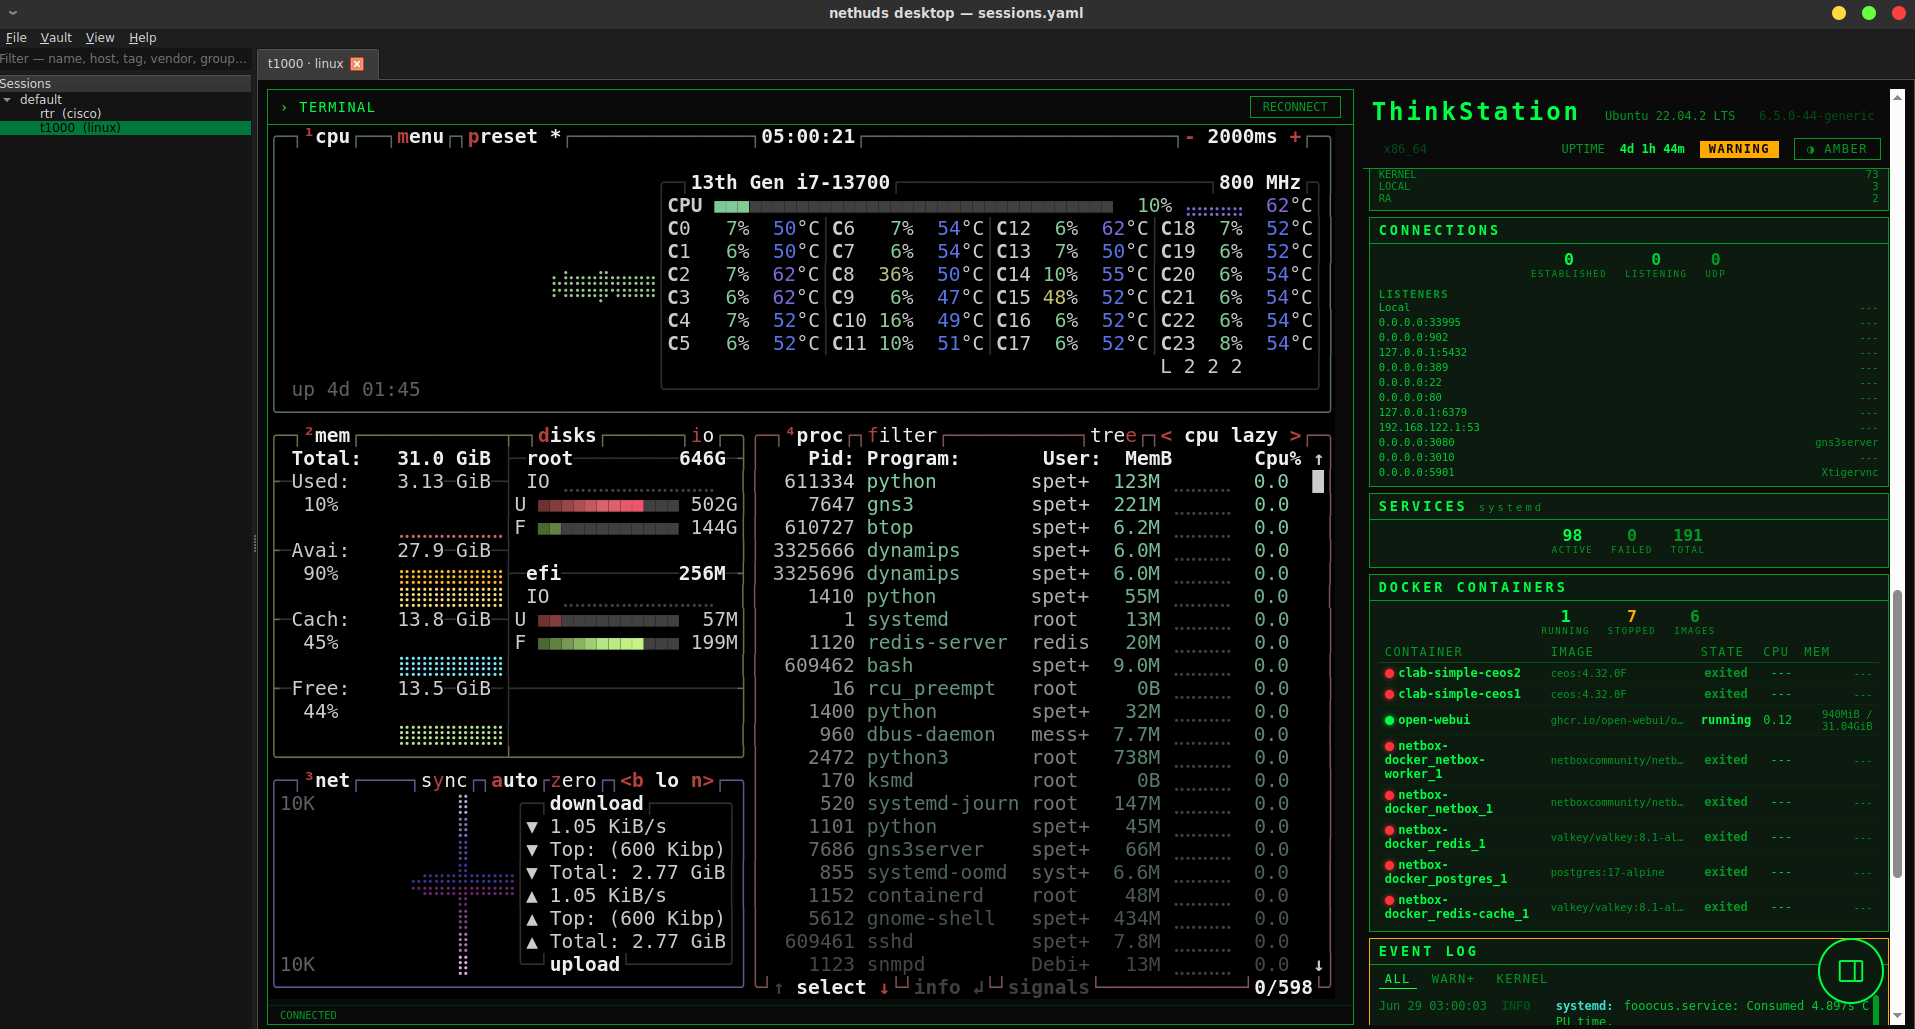The image size is (1915, 1029).
Task: Click netbox-docker_postgres_1 container row
Action: tap(1628, 872)
